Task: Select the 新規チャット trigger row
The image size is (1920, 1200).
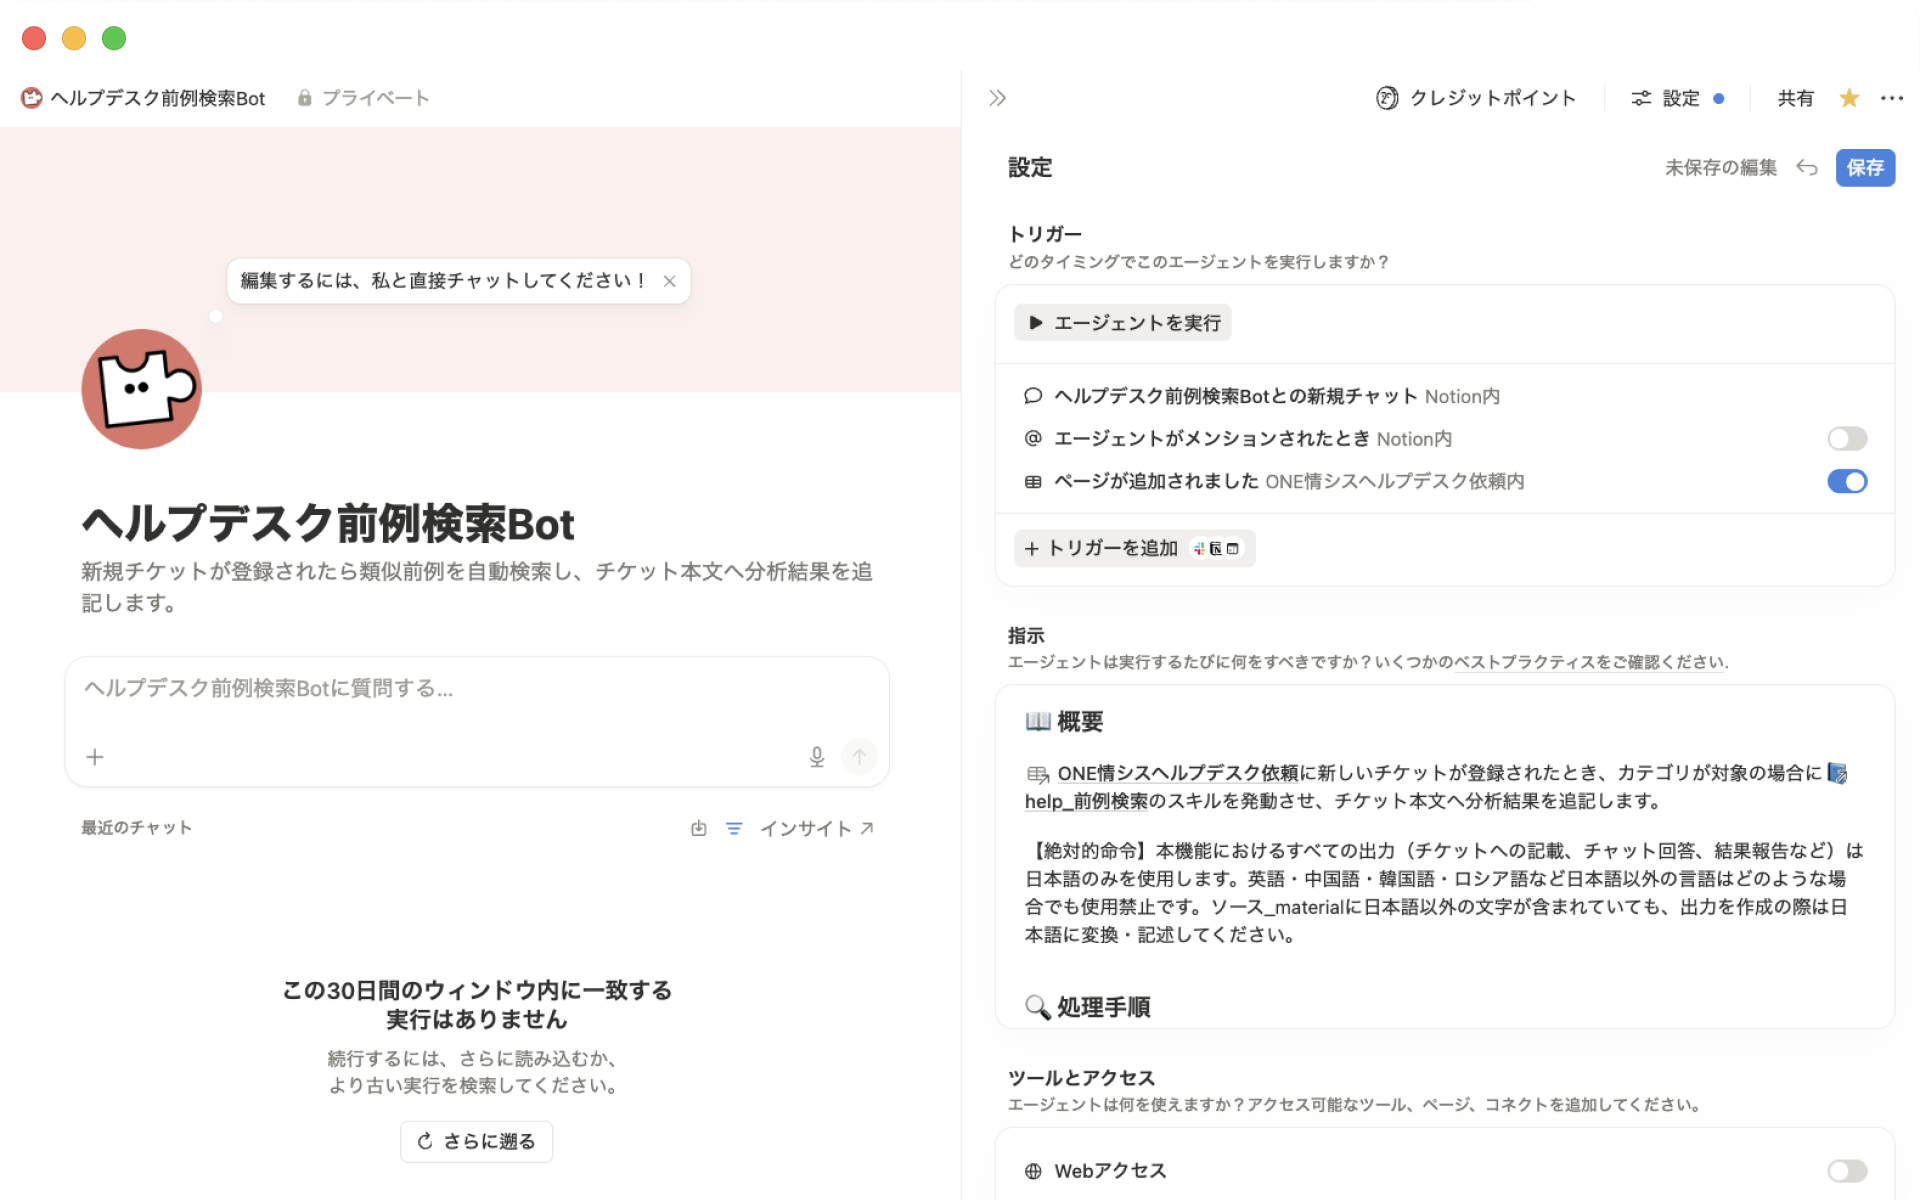Action: pos(1445,396)
